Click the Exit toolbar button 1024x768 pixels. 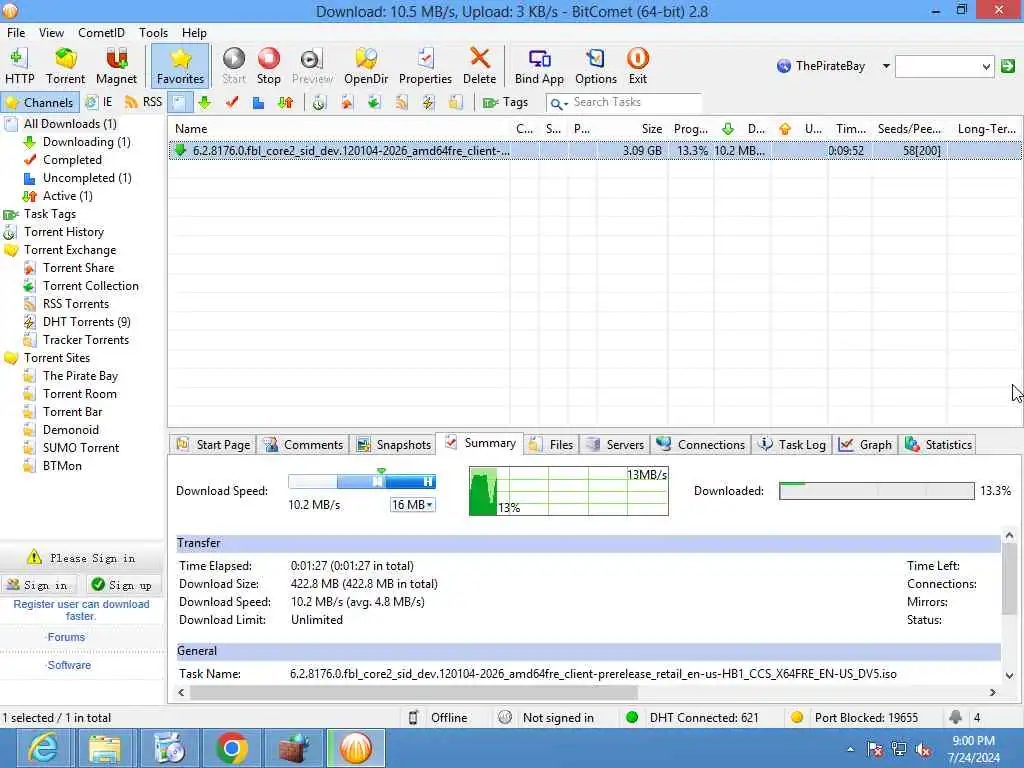tap(637, 66)
